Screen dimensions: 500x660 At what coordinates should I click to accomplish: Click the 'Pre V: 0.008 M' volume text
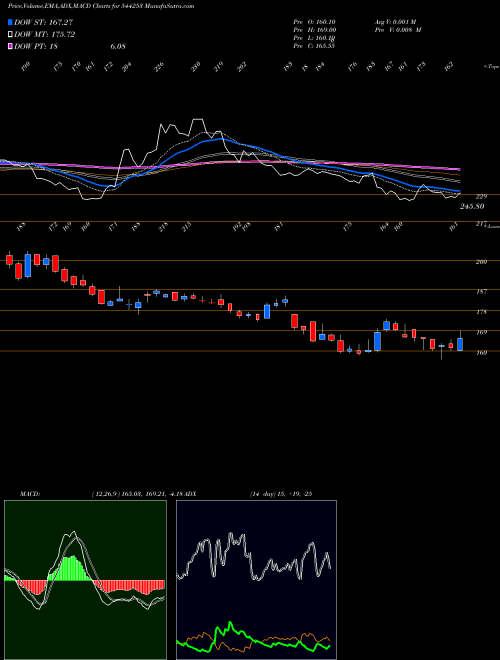(397, 30)
